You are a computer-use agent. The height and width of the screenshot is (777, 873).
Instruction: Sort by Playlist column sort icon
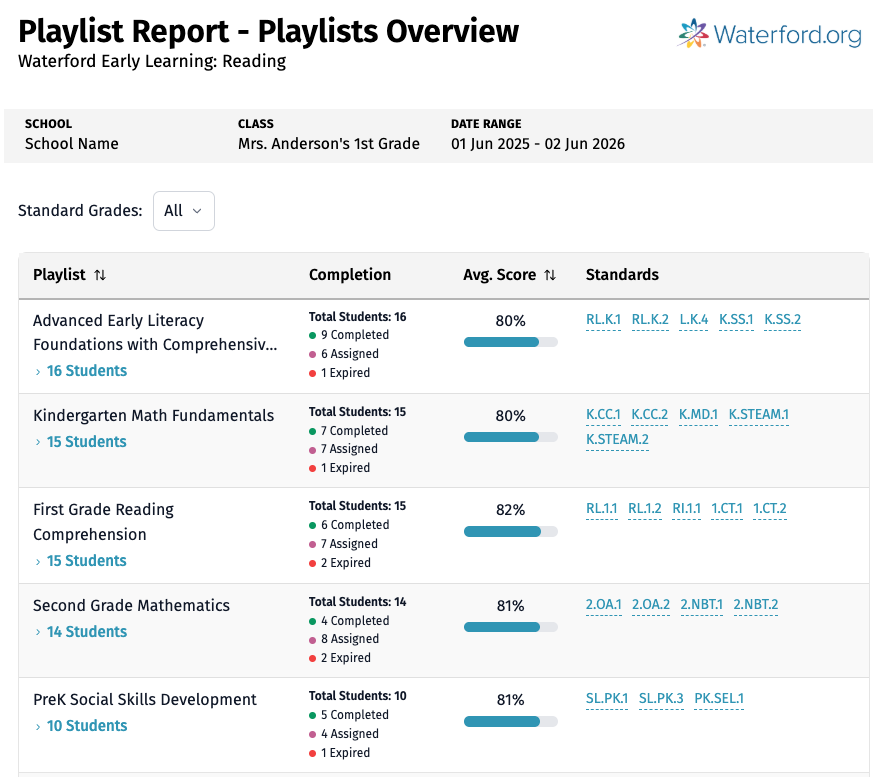[100, 275]
